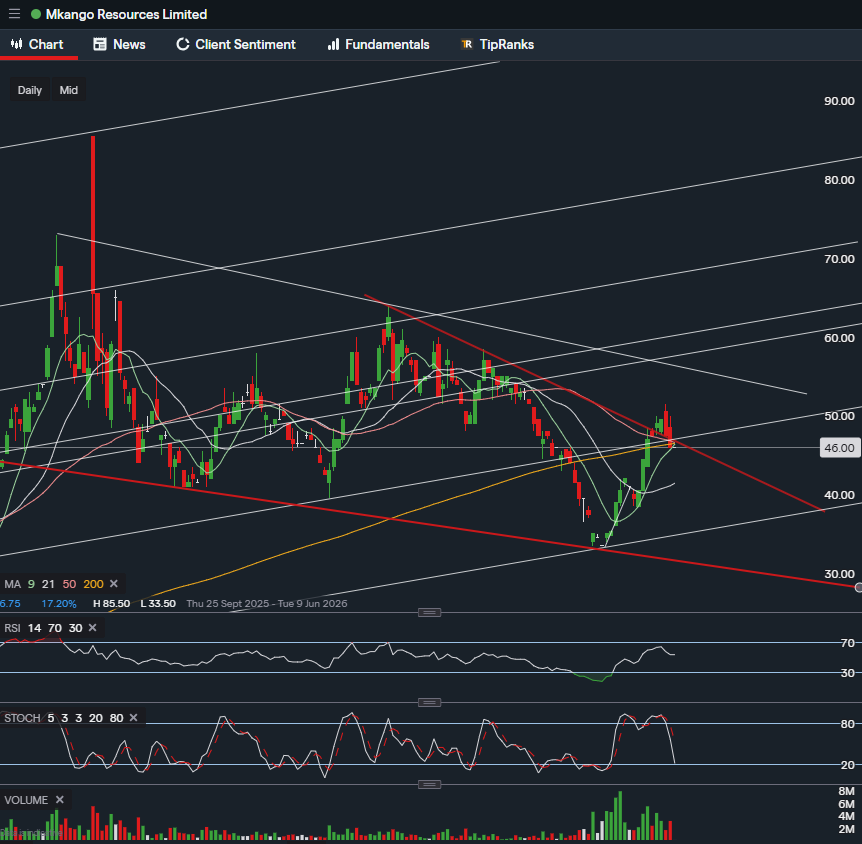Select the MA 21 period value
This screenshot has width=862, height=844.
(48, 584)
